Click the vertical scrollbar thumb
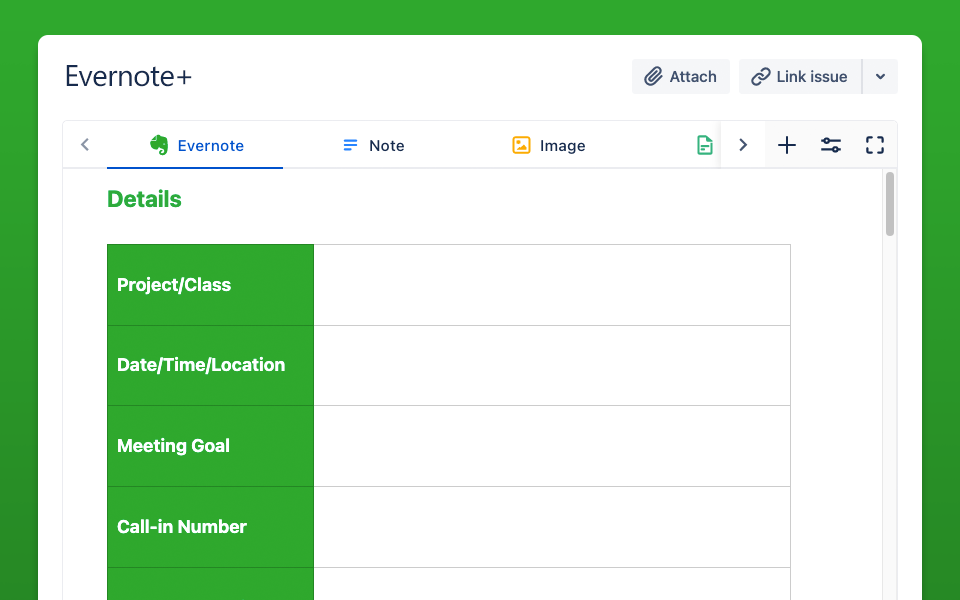 click(890, 204)
